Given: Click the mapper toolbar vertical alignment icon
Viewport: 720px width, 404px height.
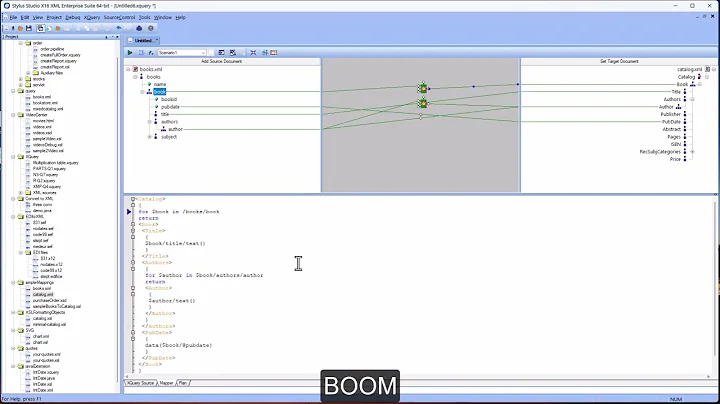Looking at the screenshot, I should (x=265, y=53).
